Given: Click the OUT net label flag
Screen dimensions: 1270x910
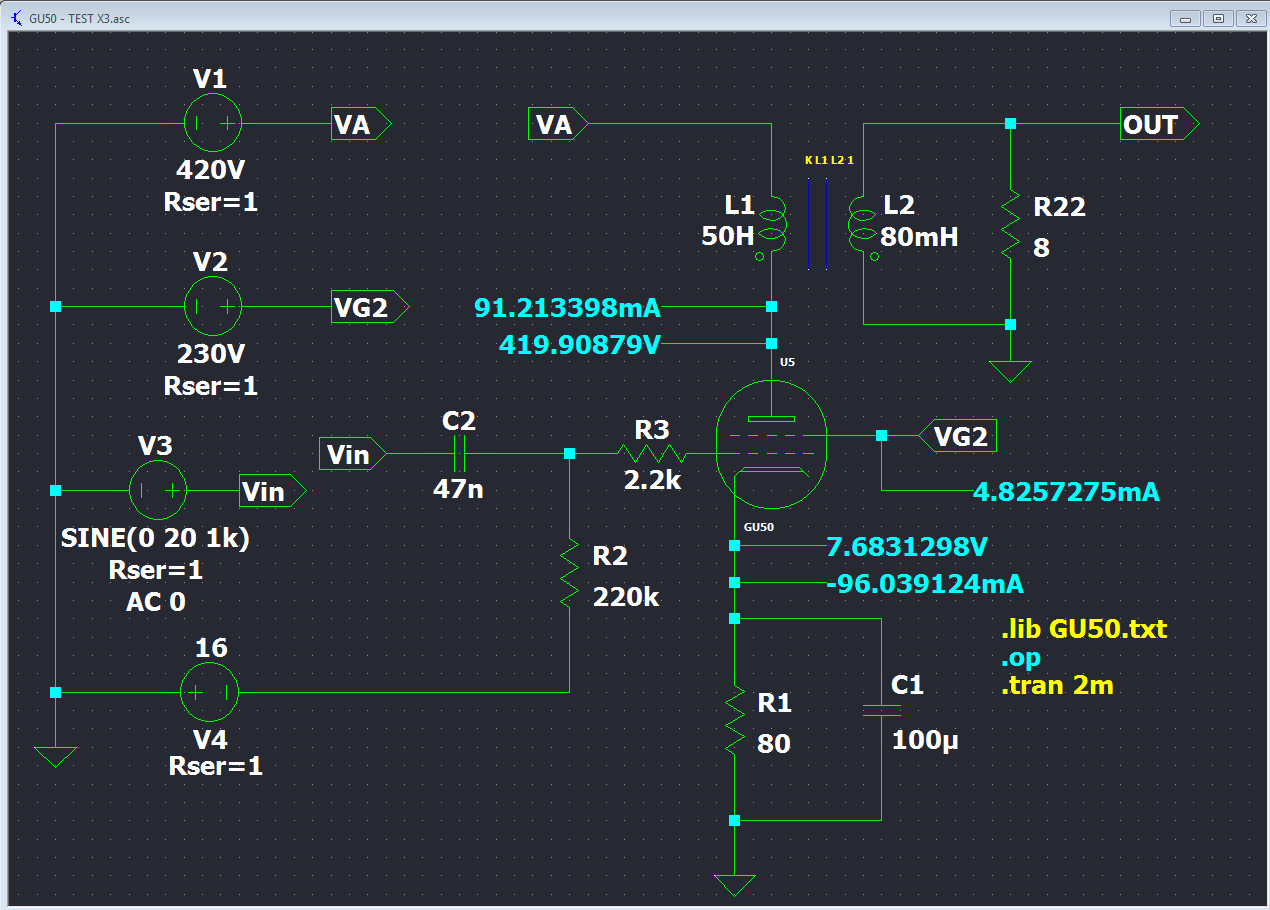Looking at the screenshot, I should 1155,124.
